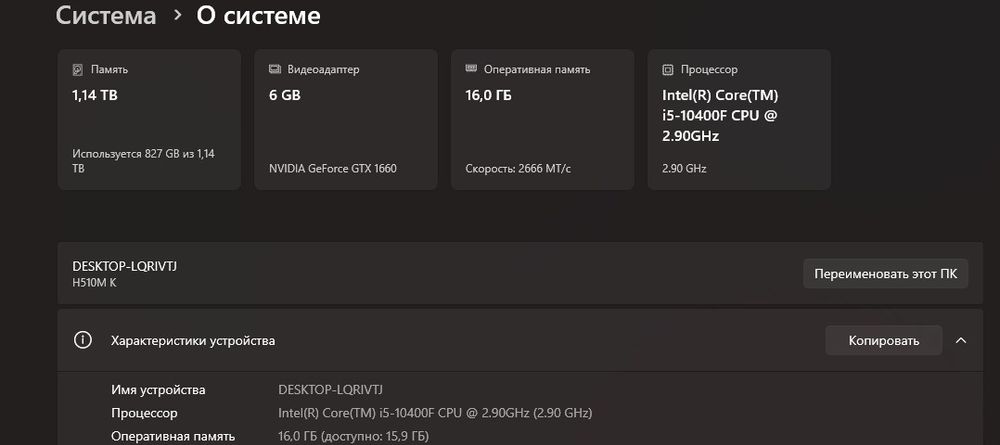
Task: Select the NVIDIA GeForce GTX 1660 text
Action: (x=333, y=168)
